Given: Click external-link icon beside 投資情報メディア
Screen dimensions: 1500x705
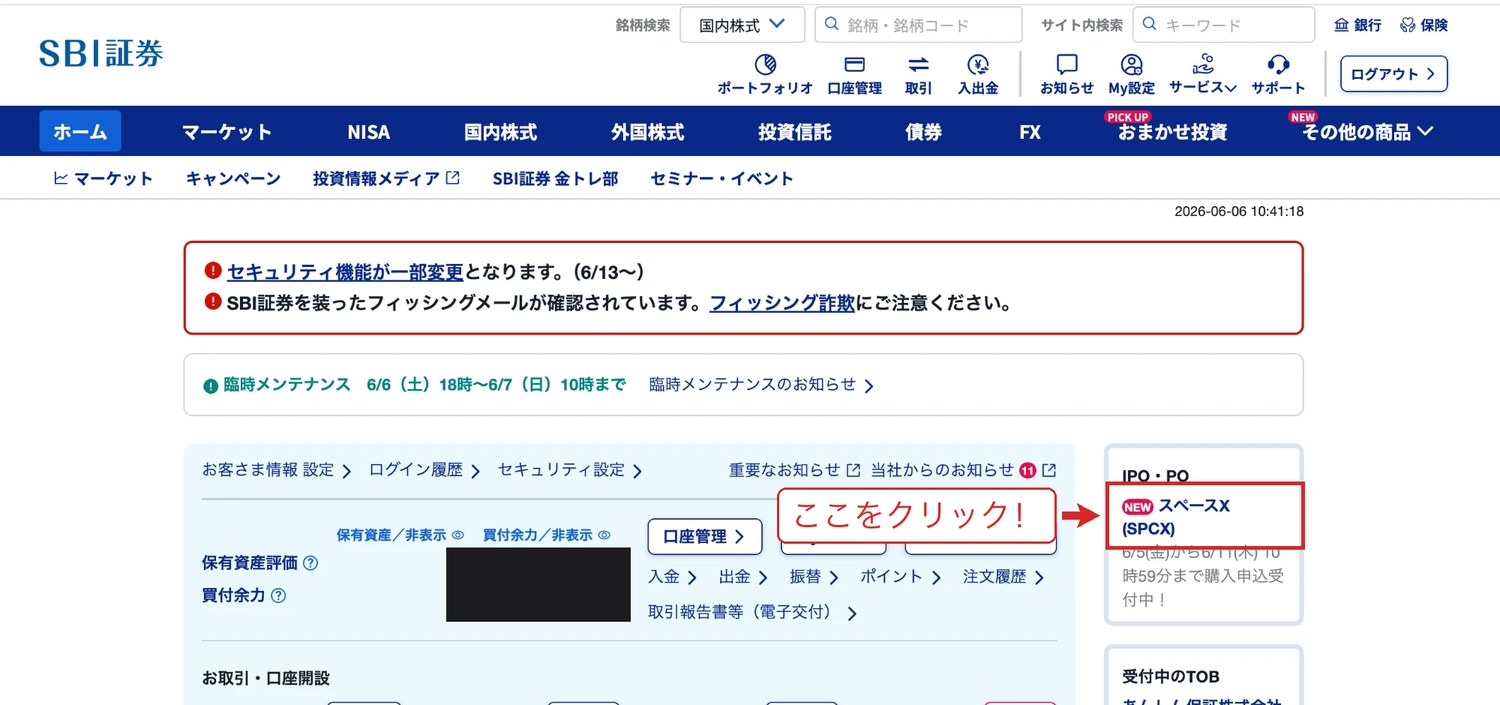Looking at the screenshot, I should pyautogui.click(x=453, y=178).
